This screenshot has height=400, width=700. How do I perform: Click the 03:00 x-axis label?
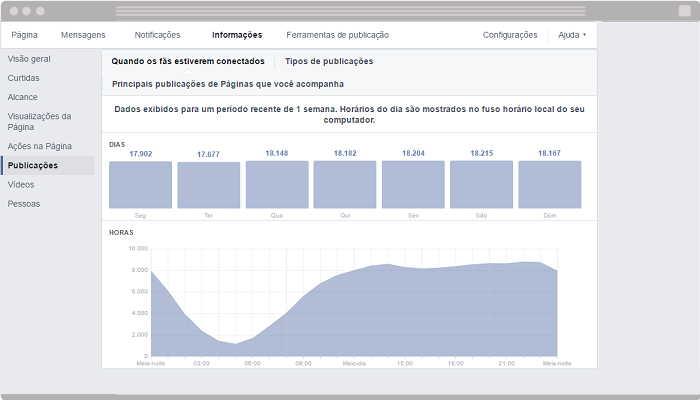coord(201,363)
